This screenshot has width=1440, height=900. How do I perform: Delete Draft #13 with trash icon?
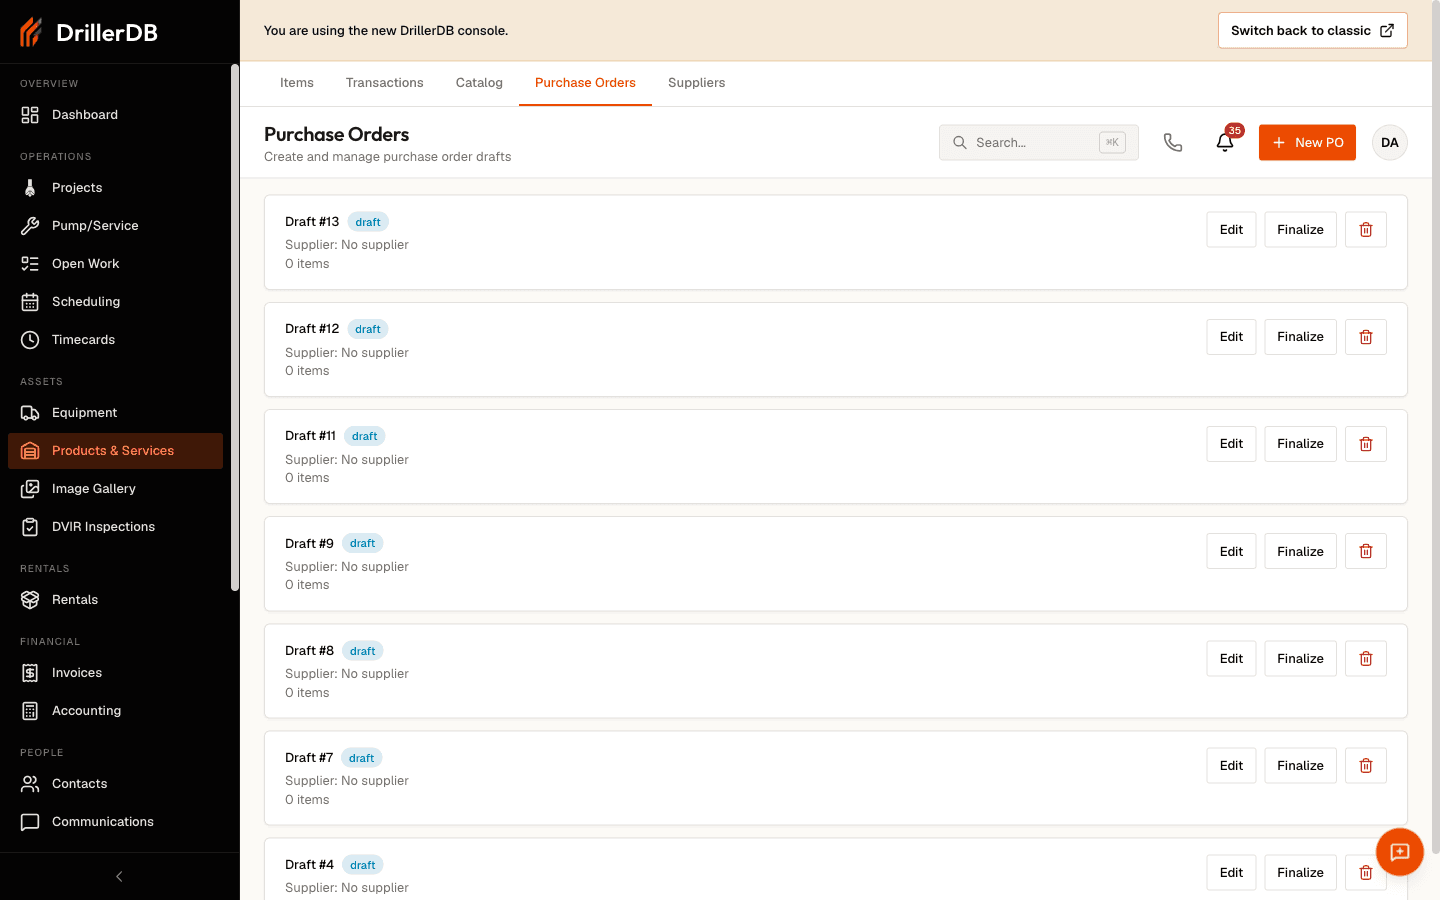[x=1366, y=230]
